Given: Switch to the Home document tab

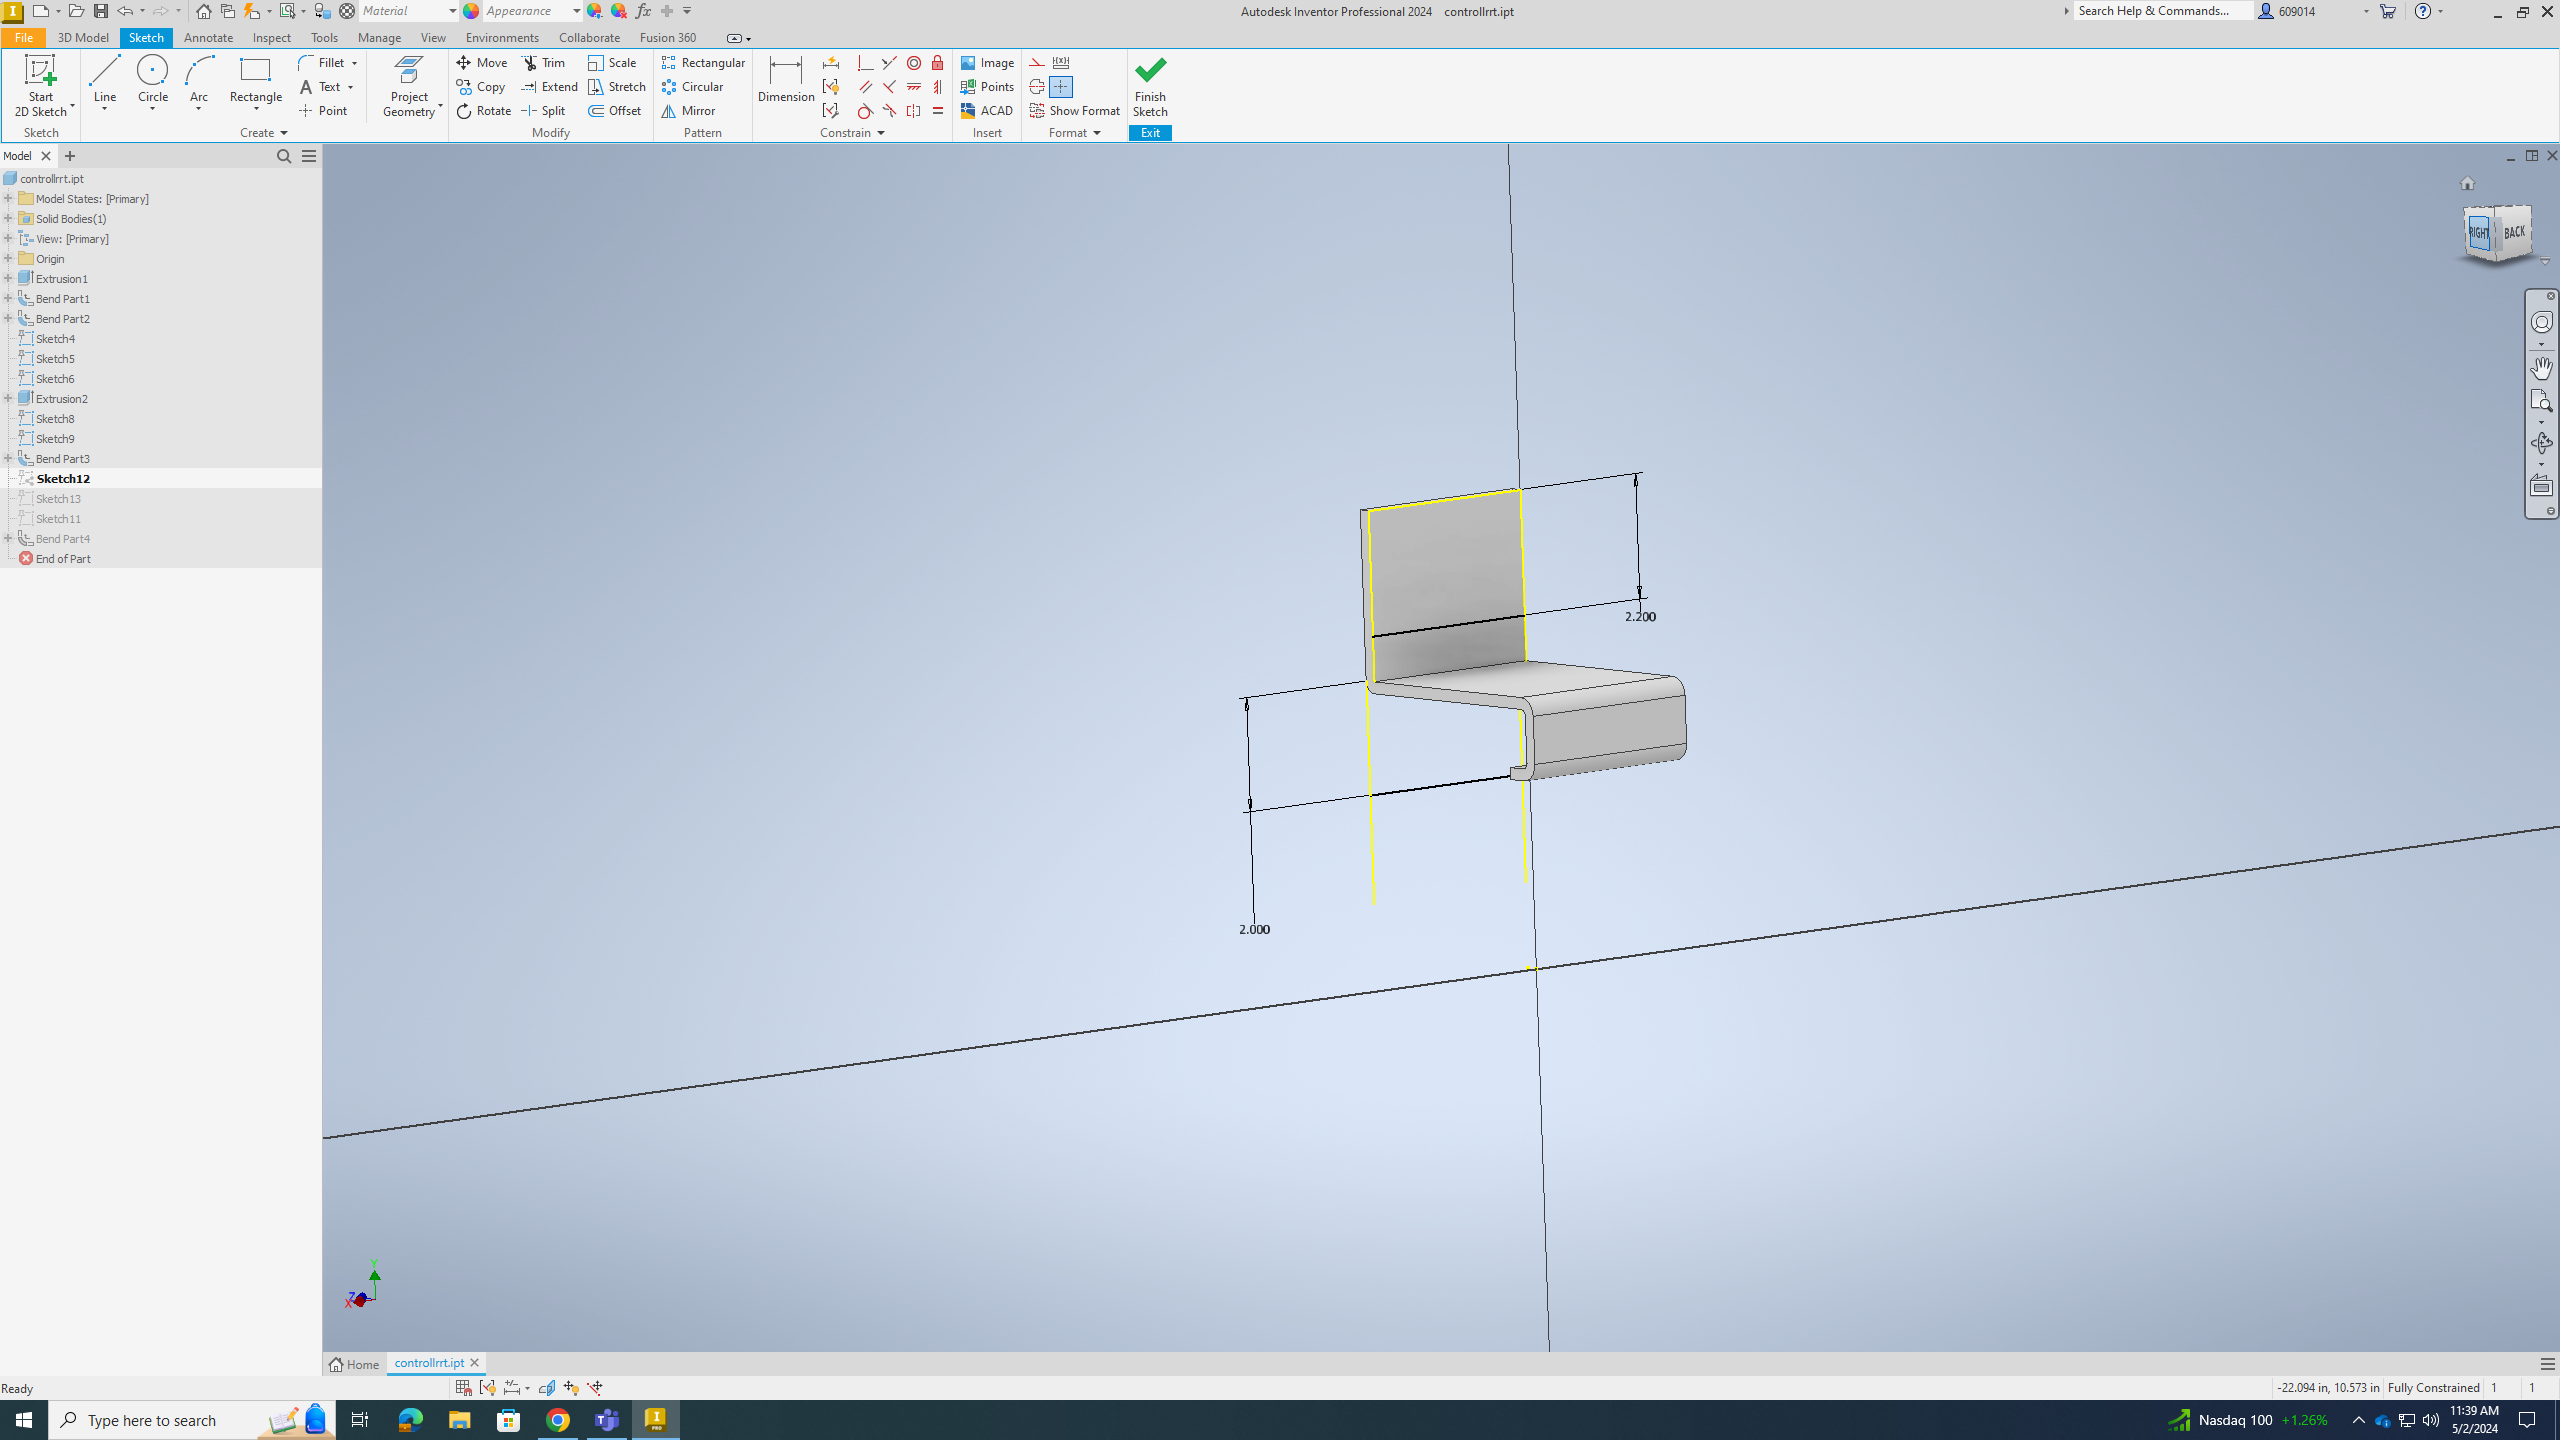Looking at the screenshot, I should pos(355,1364).
